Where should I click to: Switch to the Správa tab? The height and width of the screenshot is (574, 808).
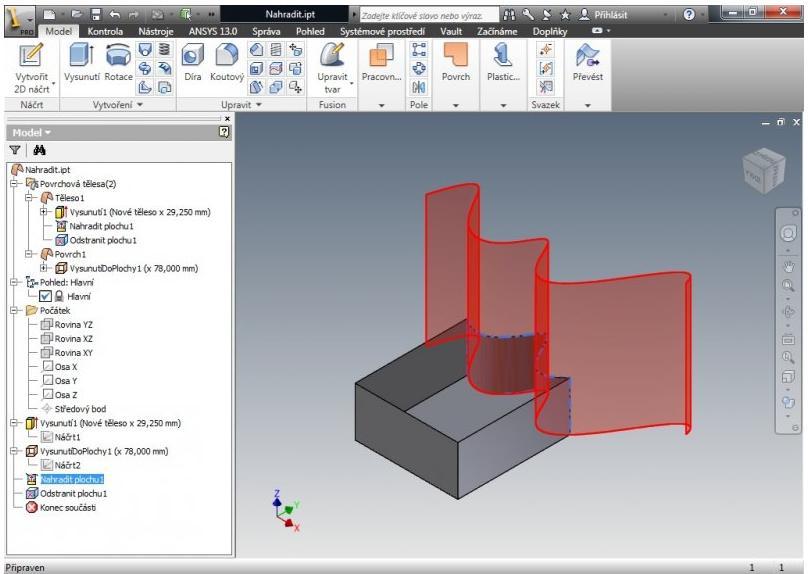coord(266,31)
